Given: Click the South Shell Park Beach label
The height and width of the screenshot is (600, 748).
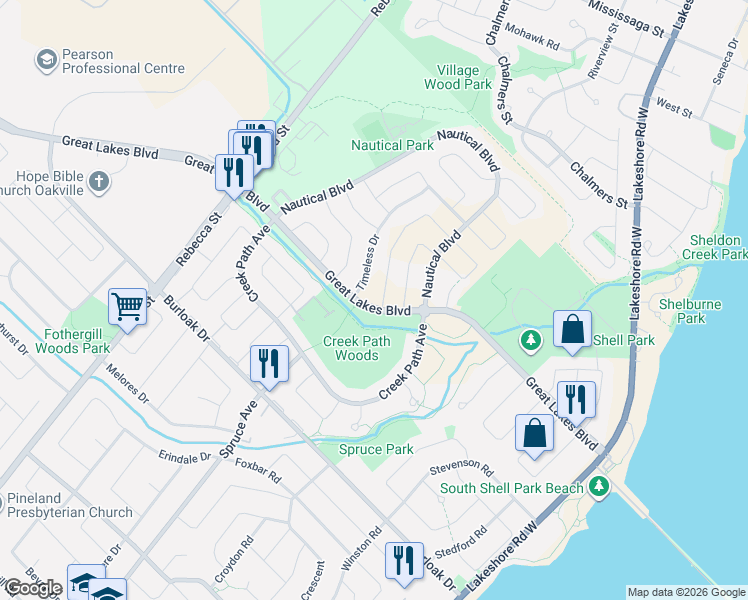Looking at the screenshot, I should [x=511, y=488].
